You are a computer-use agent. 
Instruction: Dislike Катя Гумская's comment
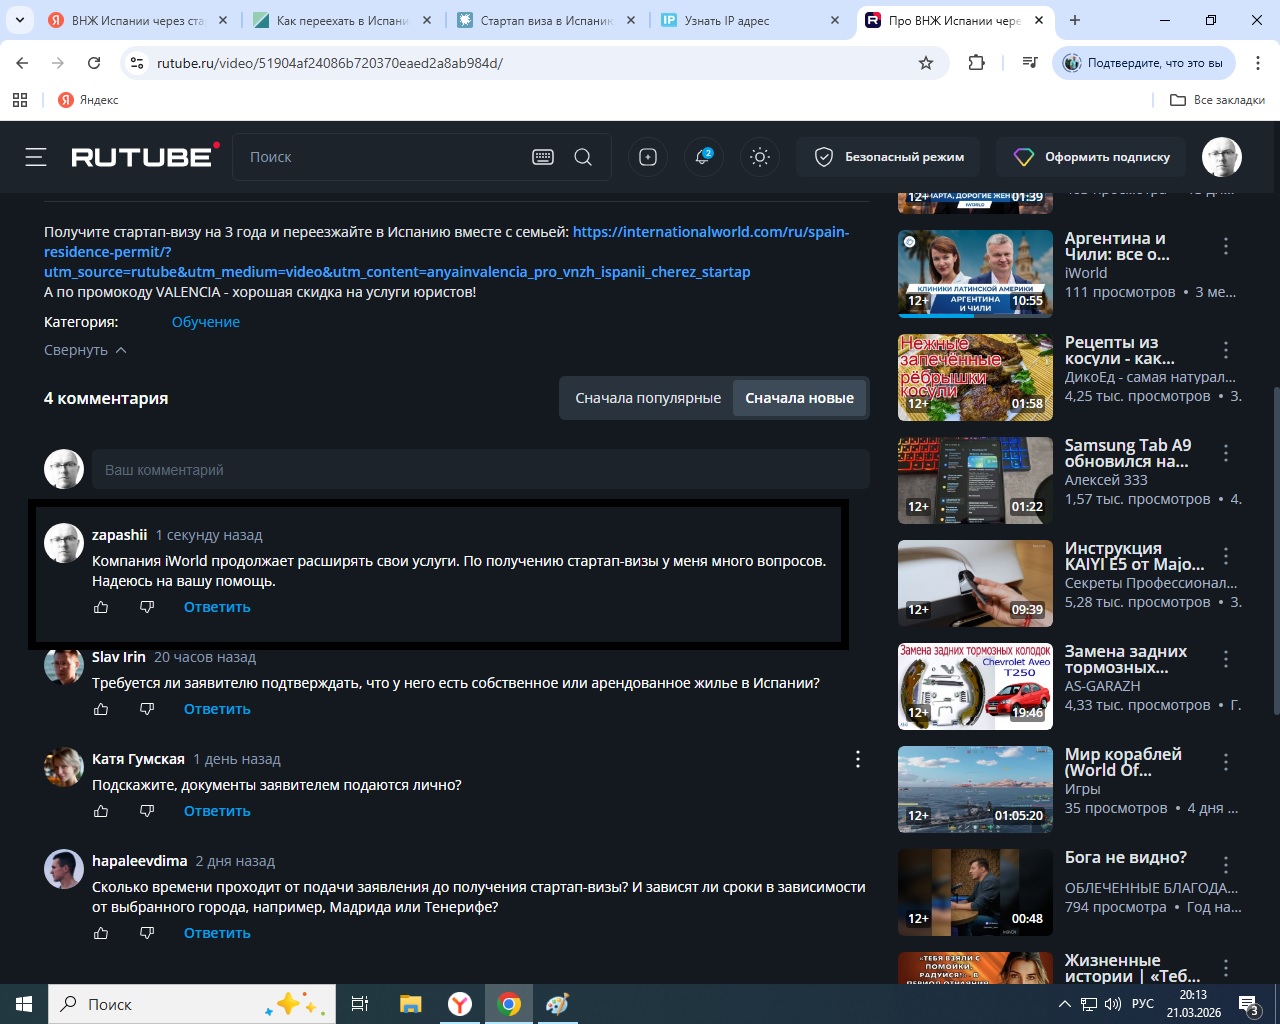coord(147,811)
